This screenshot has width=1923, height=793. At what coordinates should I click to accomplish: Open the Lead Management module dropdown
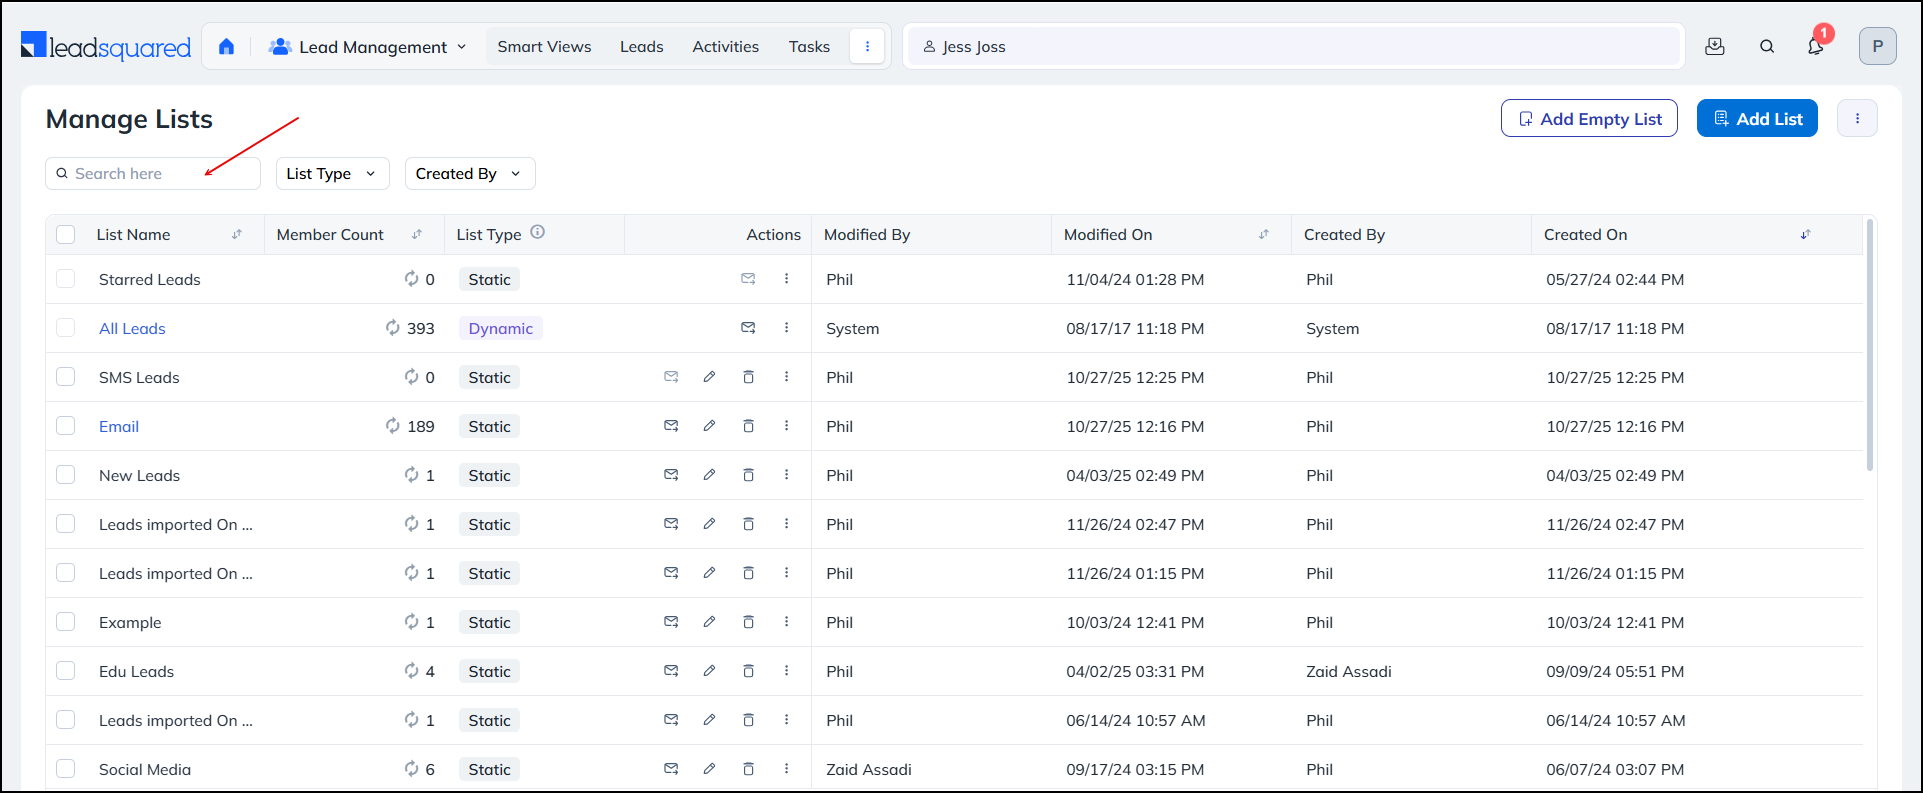[368, 47]
